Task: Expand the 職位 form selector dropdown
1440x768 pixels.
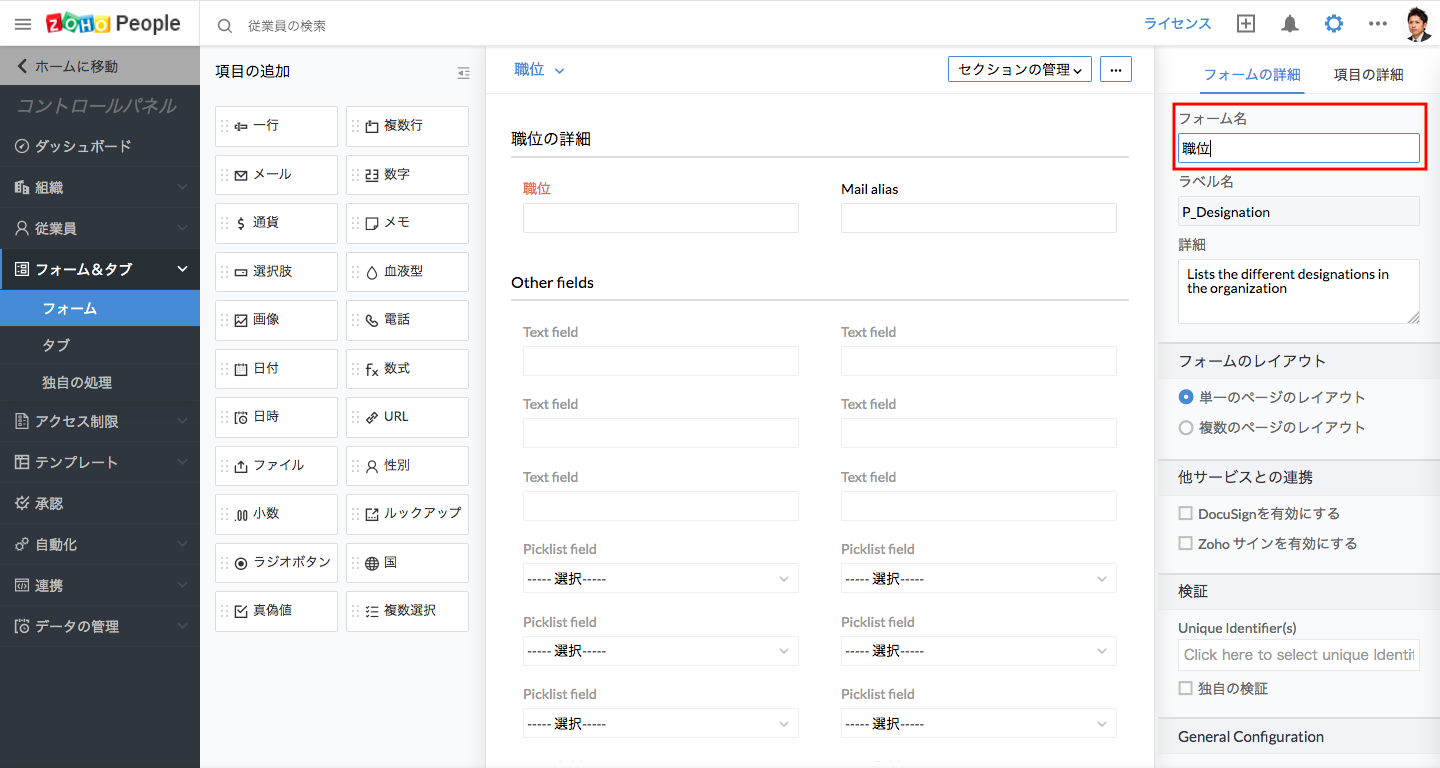Action: click(x=540, y=70)
